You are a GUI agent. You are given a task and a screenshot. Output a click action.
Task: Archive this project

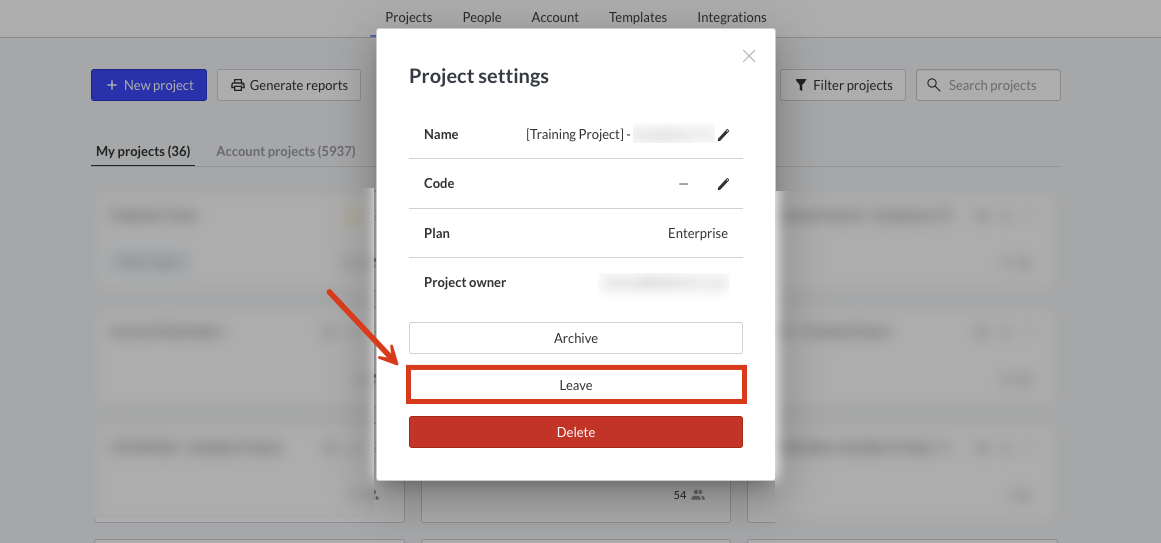pyautogui.click(x=575, y=338)
